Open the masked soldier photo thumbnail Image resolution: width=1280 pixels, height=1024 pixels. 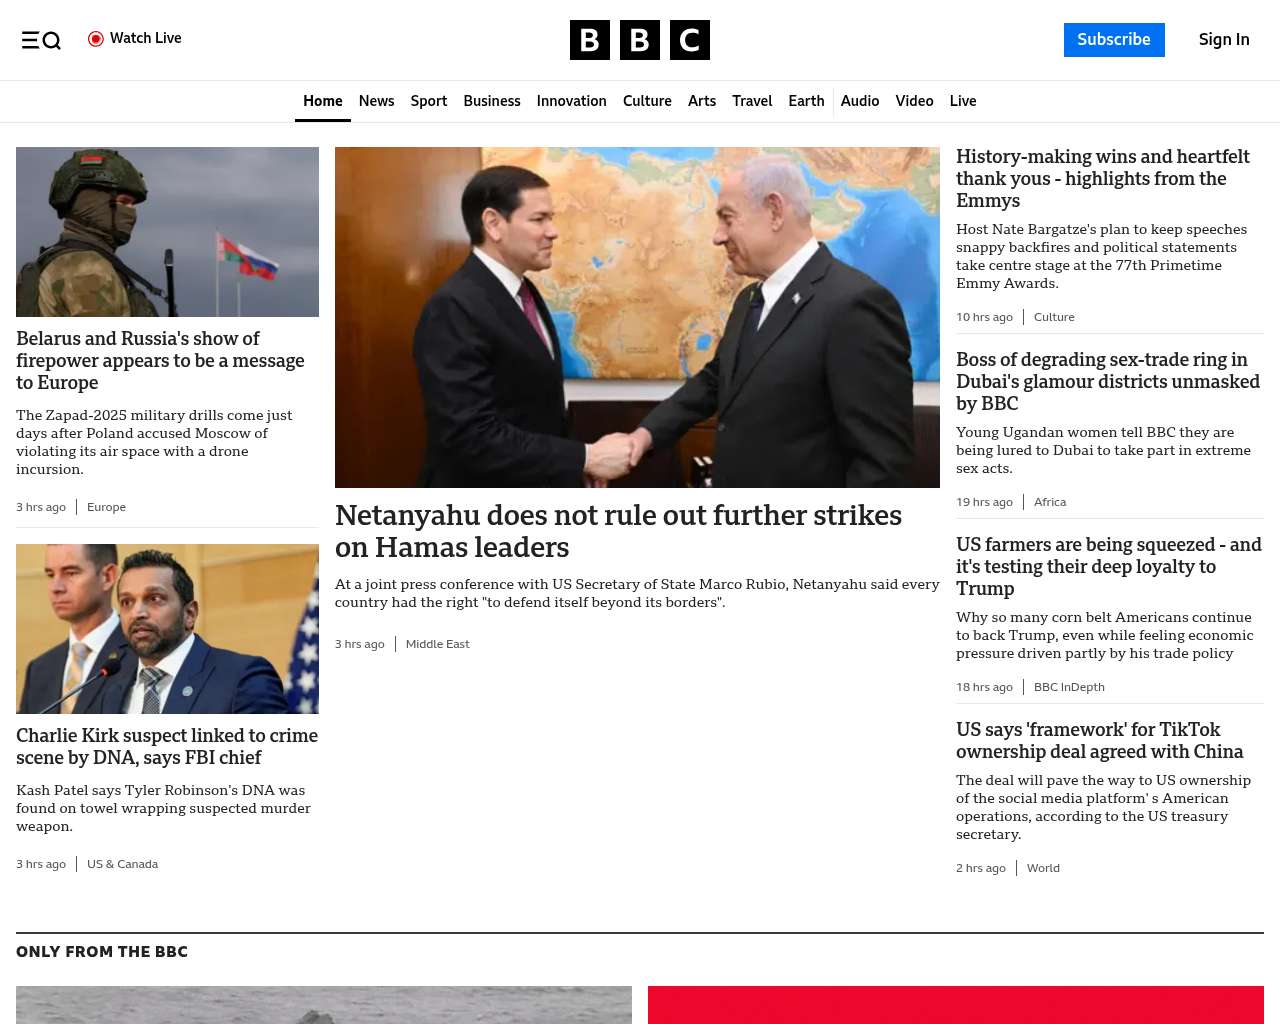(167, 232)
